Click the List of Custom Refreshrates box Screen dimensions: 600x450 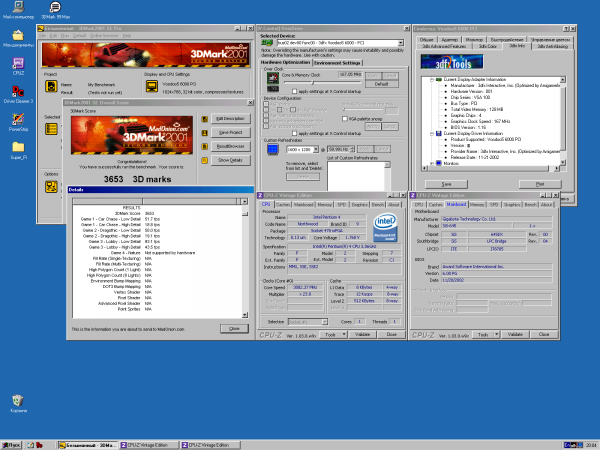(x=359, y=176)
